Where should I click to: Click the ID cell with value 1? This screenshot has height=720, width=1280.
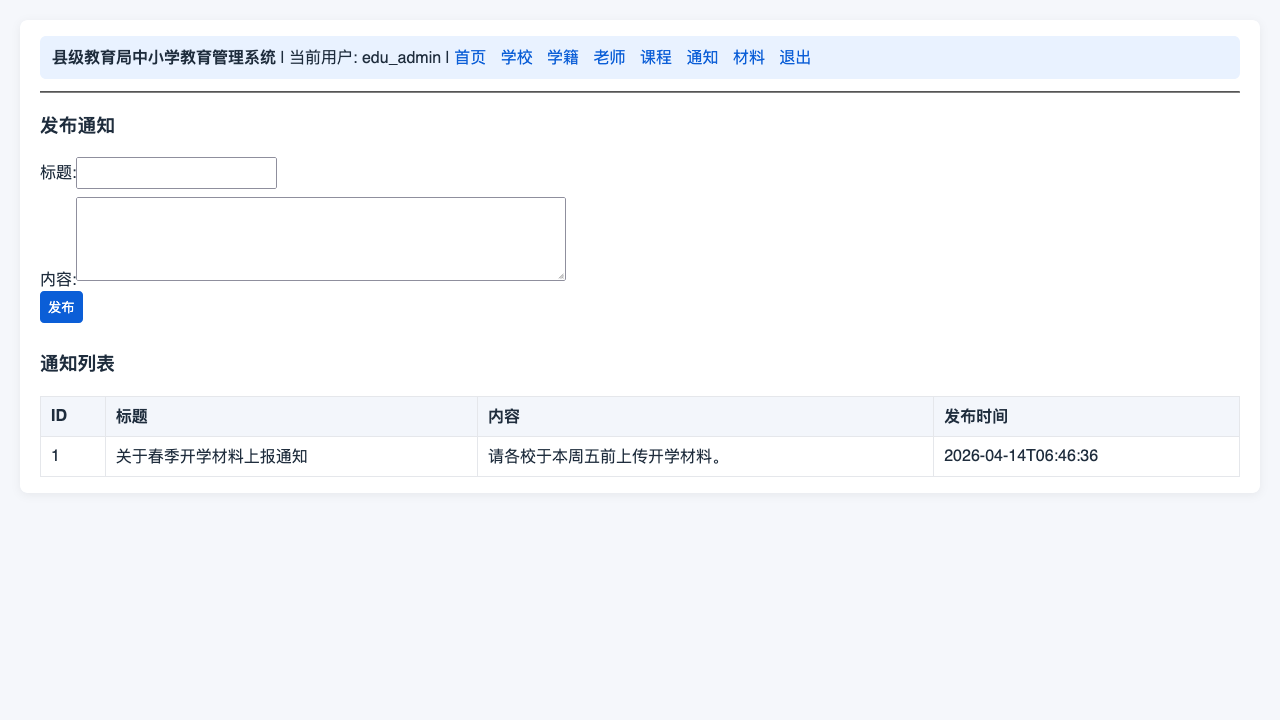pyautogui.click(x=73, y=457)
